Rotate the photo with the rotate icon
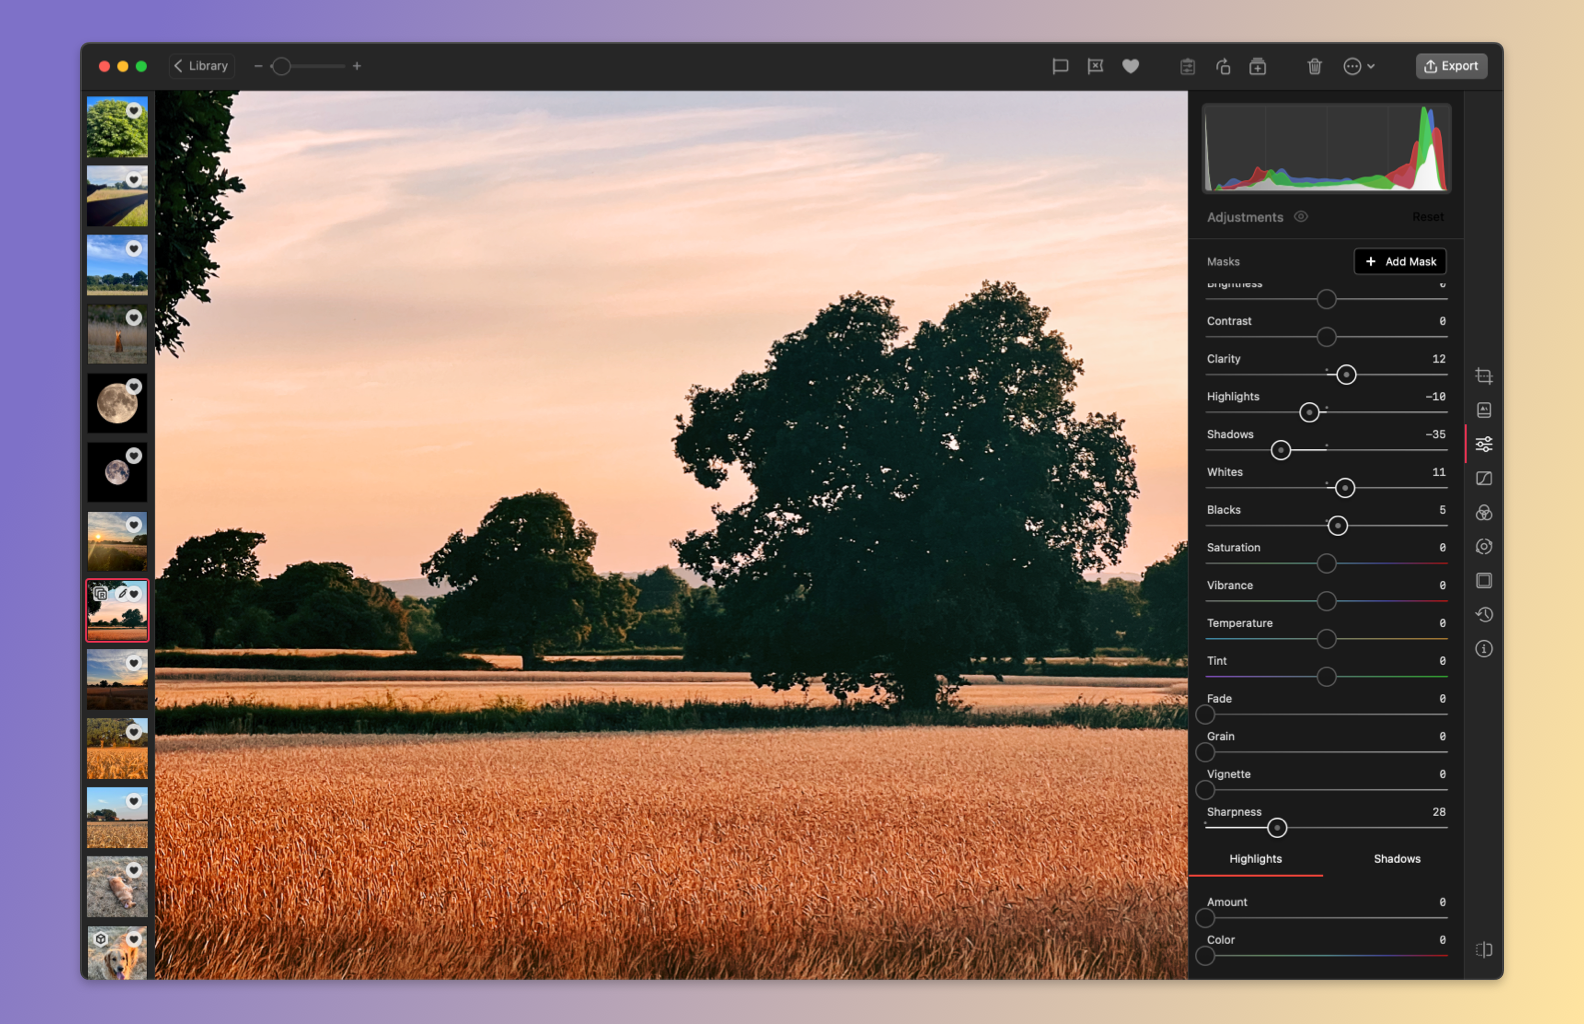This screenshot has height=1024, width=1584. (x=1223, y=66)
